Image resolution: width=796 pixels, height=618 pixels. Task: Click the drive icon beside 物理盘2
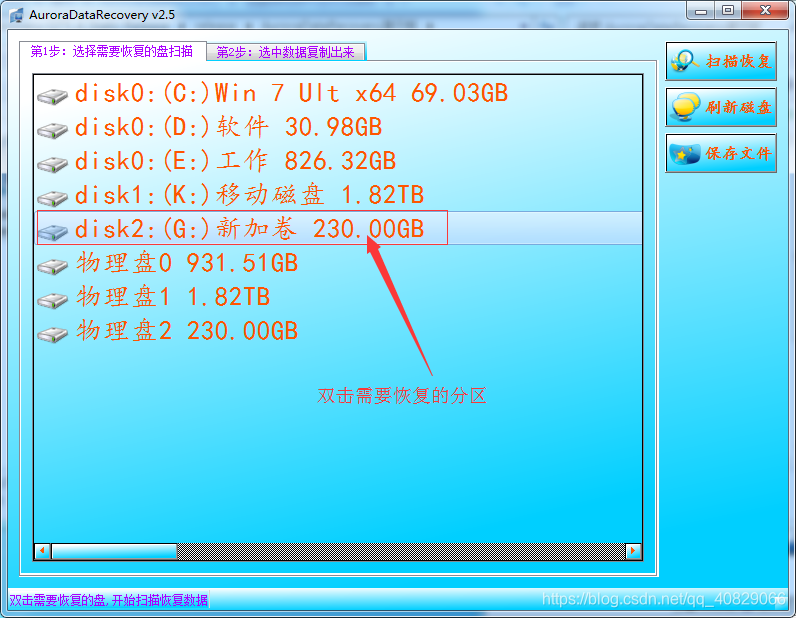coord(52,334)
